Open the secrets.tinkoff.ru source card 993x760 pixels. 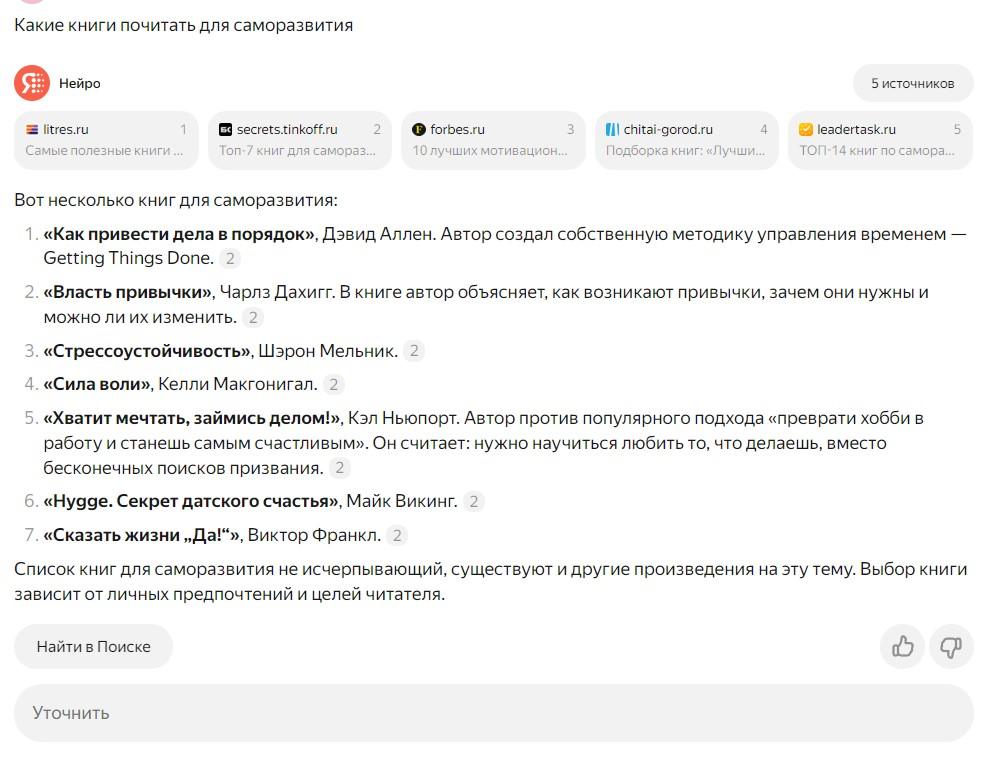click(x=299, y=140)
